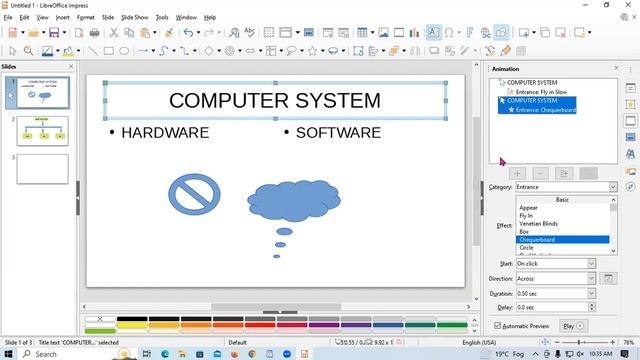640x360 pixels.
Task: Open the Properties sidebar deck icon
Action: click(630, 88)
